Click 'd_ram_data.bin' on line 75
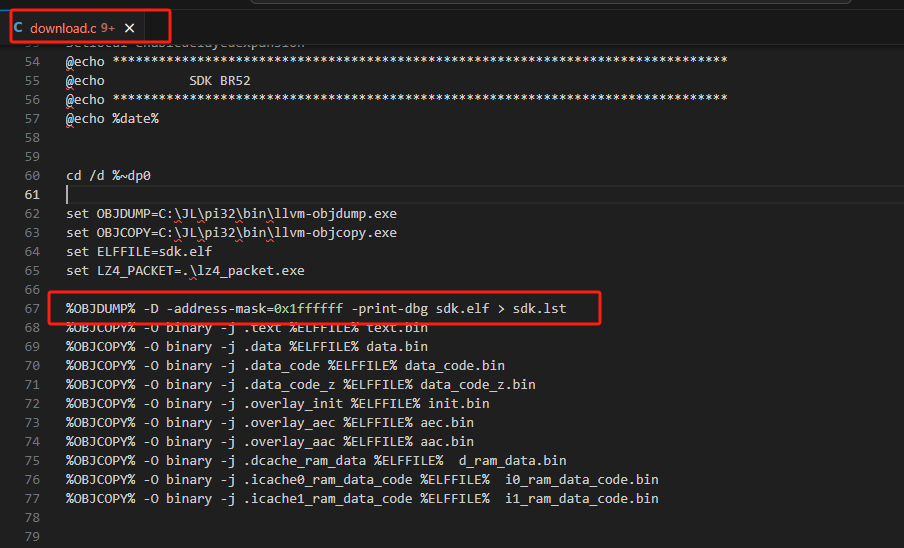904x548 pixels. point(513,461)
